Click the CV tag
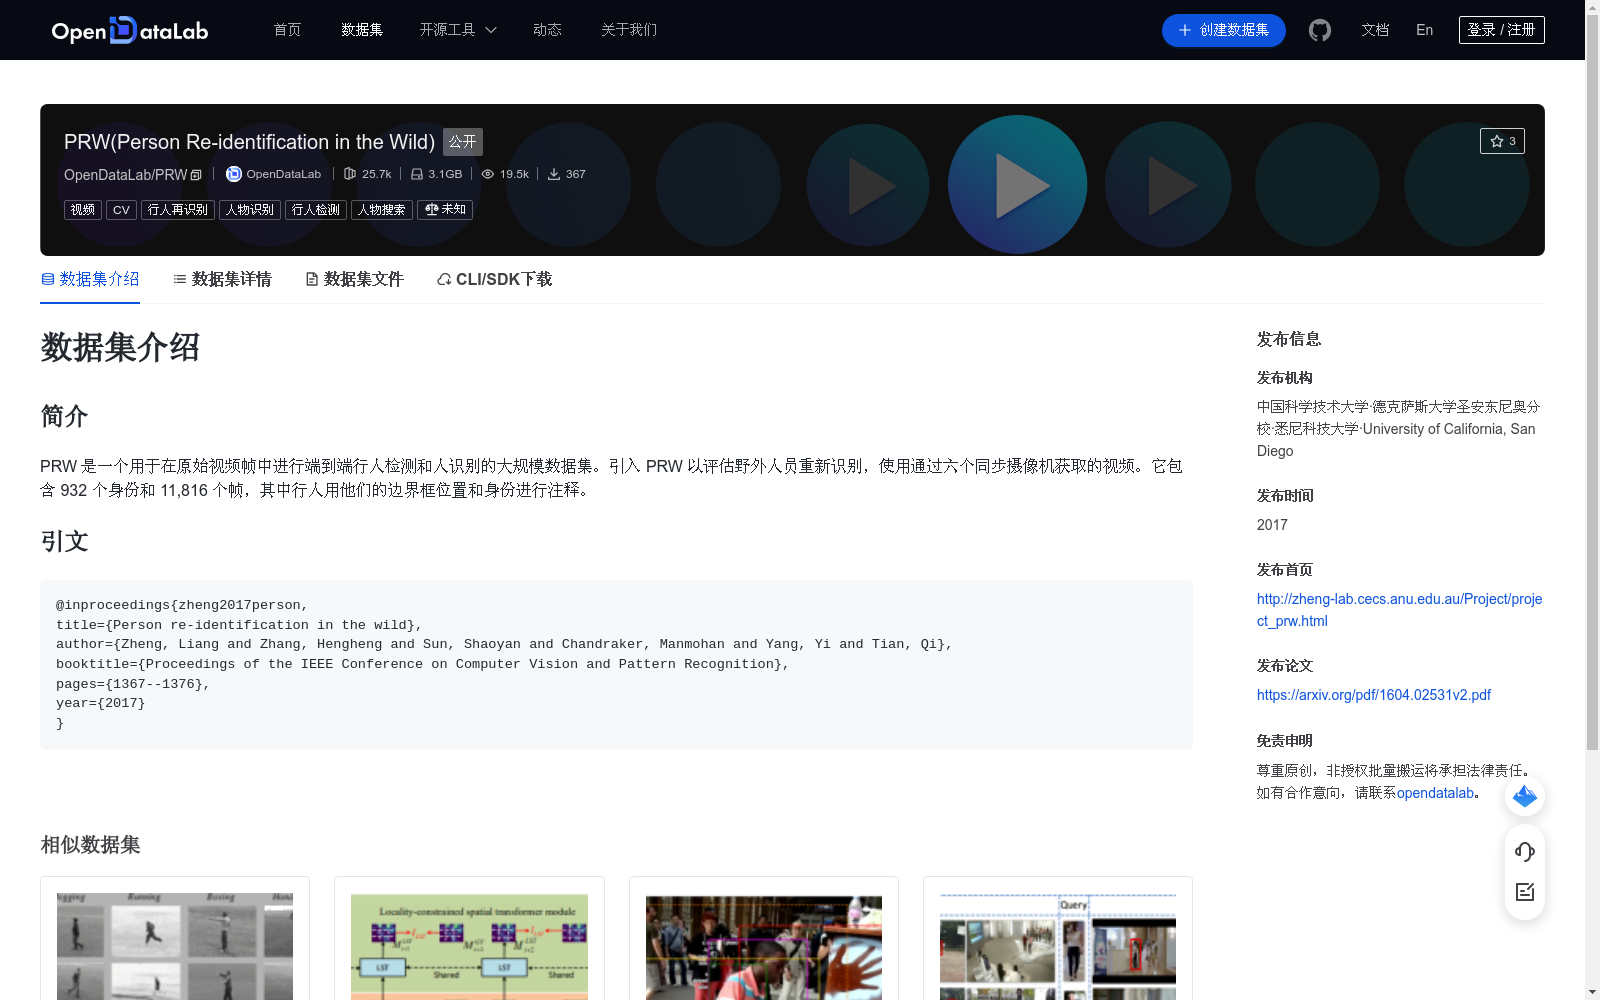Screen dimensions: 1600x1000 121,210
